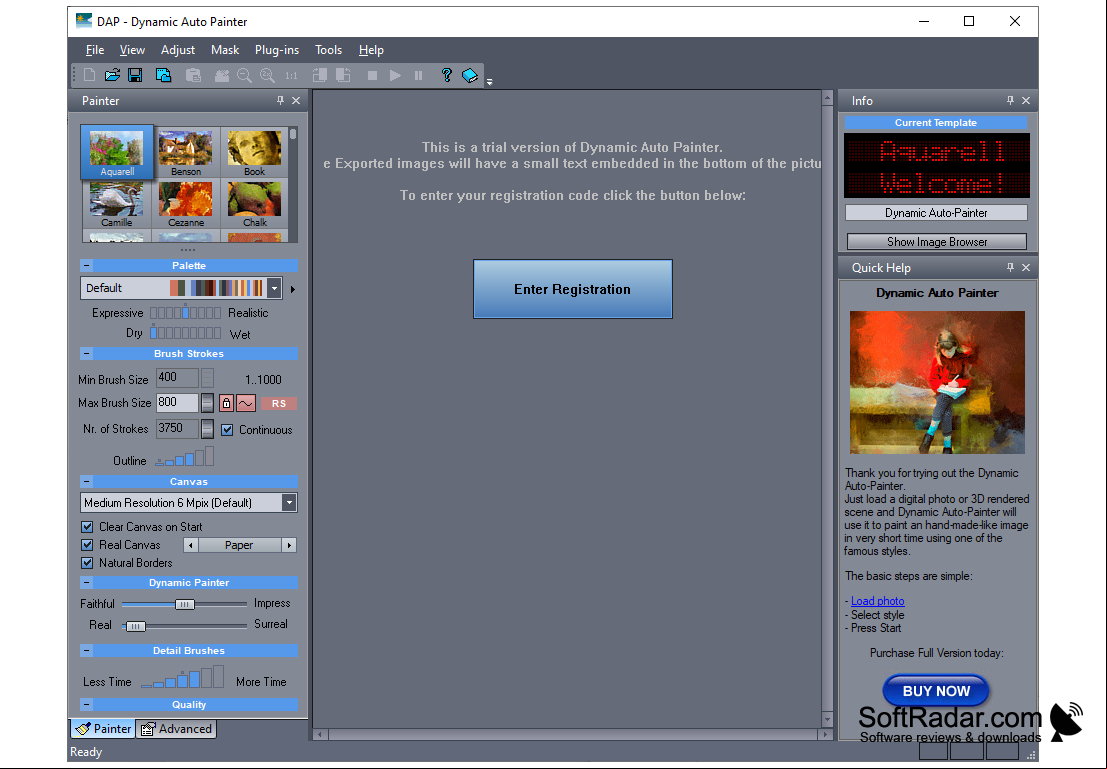This screenshot has width=1107, height=769.
Task: Switch to the Advanced tab
Action: (x=177, y=729)
